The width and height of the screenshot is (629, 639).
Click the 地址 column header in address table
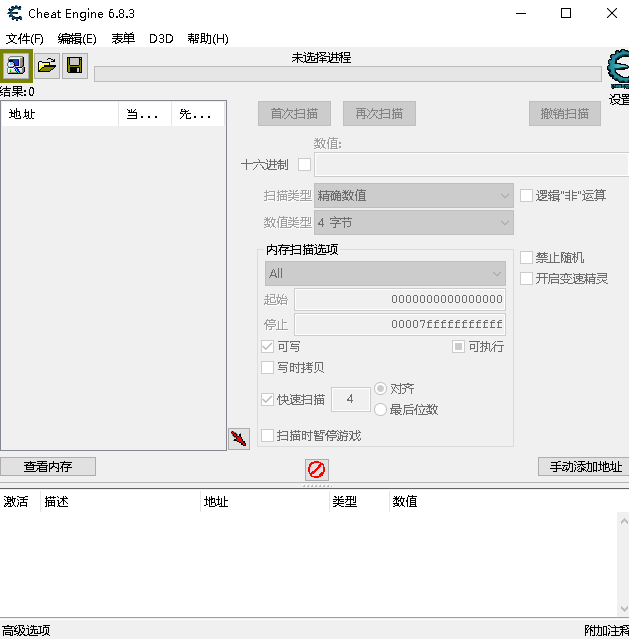[265, 502]
